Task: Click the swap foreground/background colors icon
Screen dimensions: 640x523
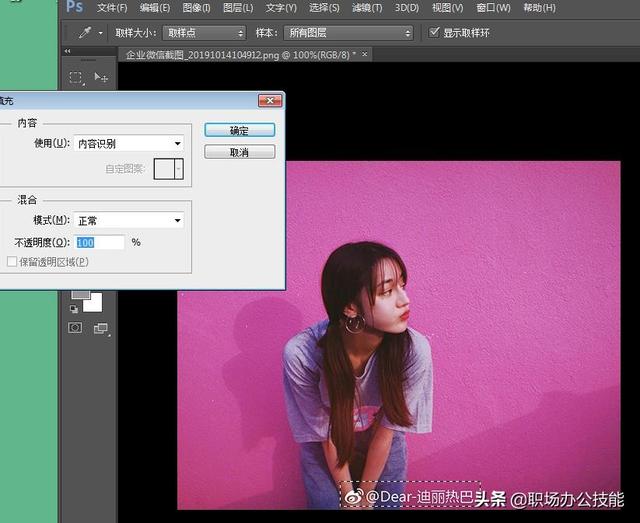Action: (74, 309)
